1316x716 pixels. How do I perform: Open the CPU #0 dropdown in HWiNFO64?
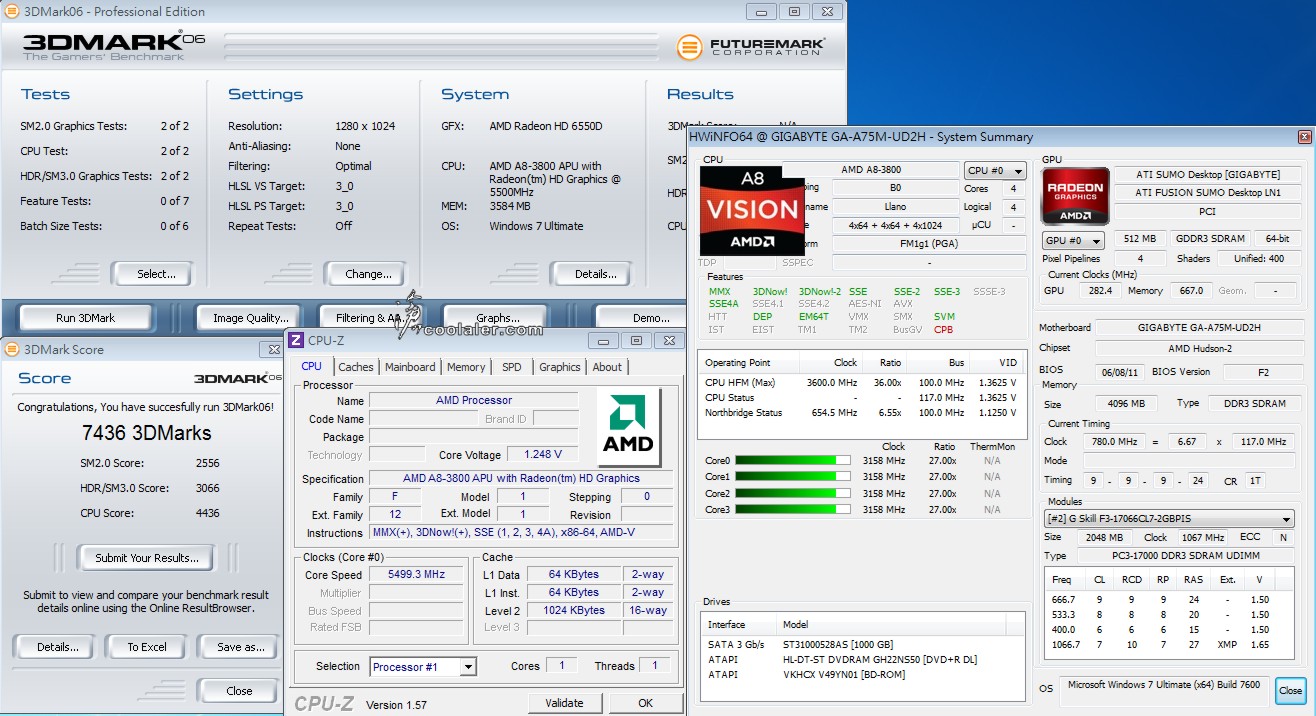(995, 171)
